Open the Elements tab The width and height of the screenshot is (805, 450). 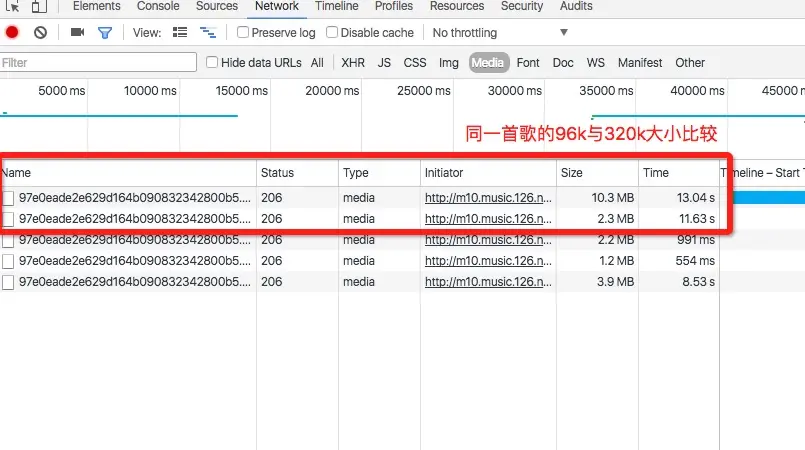[x=97, y=6]
